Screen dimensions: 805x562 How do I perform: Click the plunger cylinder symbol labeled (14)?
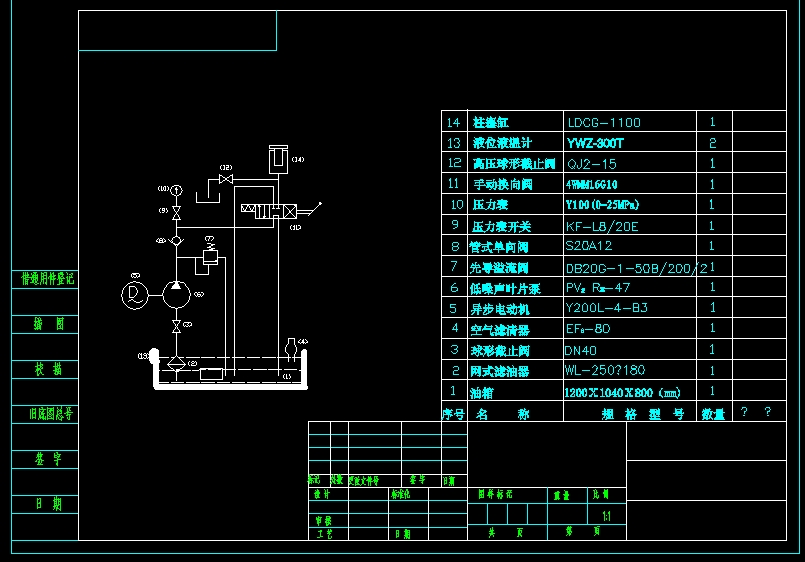coord(277,159)
